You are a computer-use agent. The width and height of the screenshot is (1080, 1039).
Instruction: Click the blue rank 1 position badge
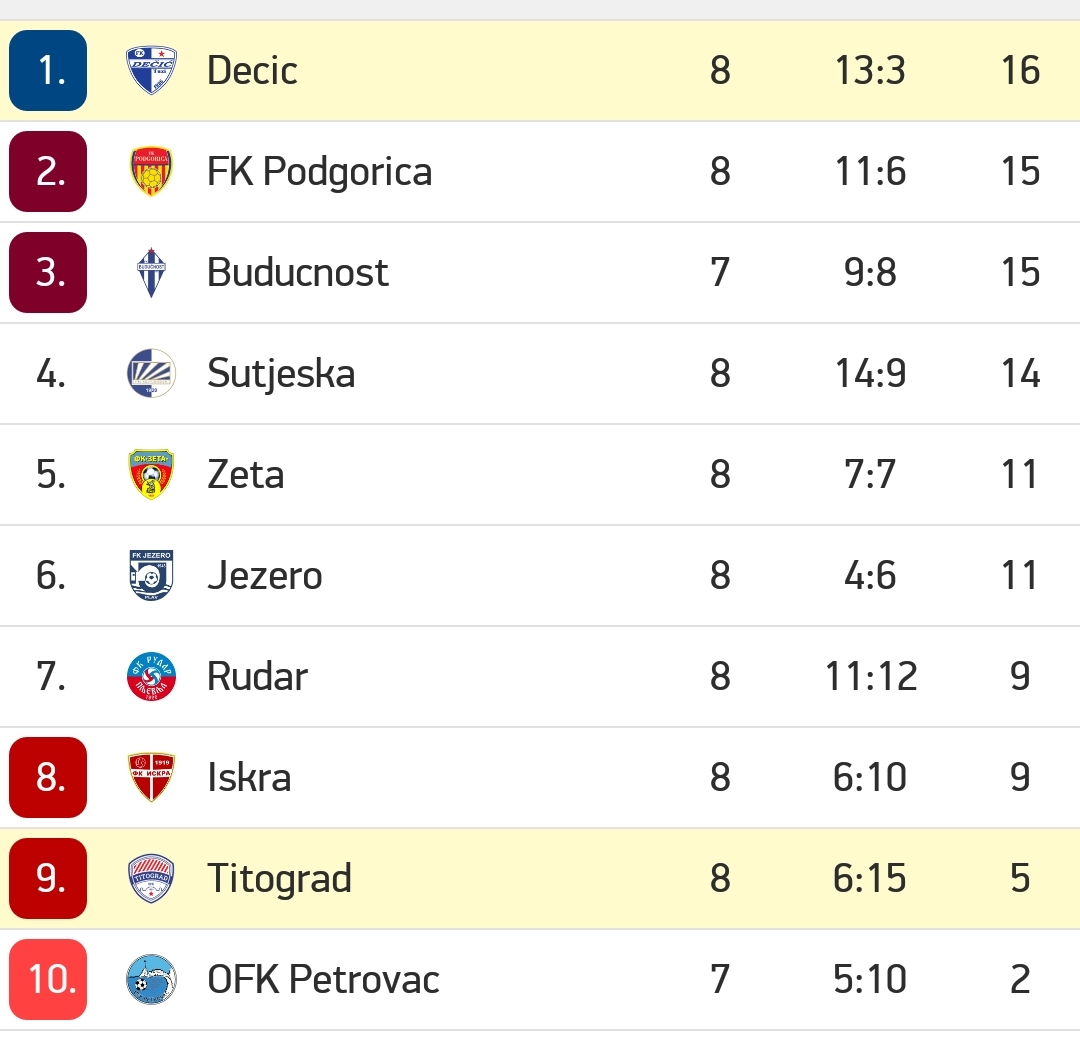click(48, 70)
